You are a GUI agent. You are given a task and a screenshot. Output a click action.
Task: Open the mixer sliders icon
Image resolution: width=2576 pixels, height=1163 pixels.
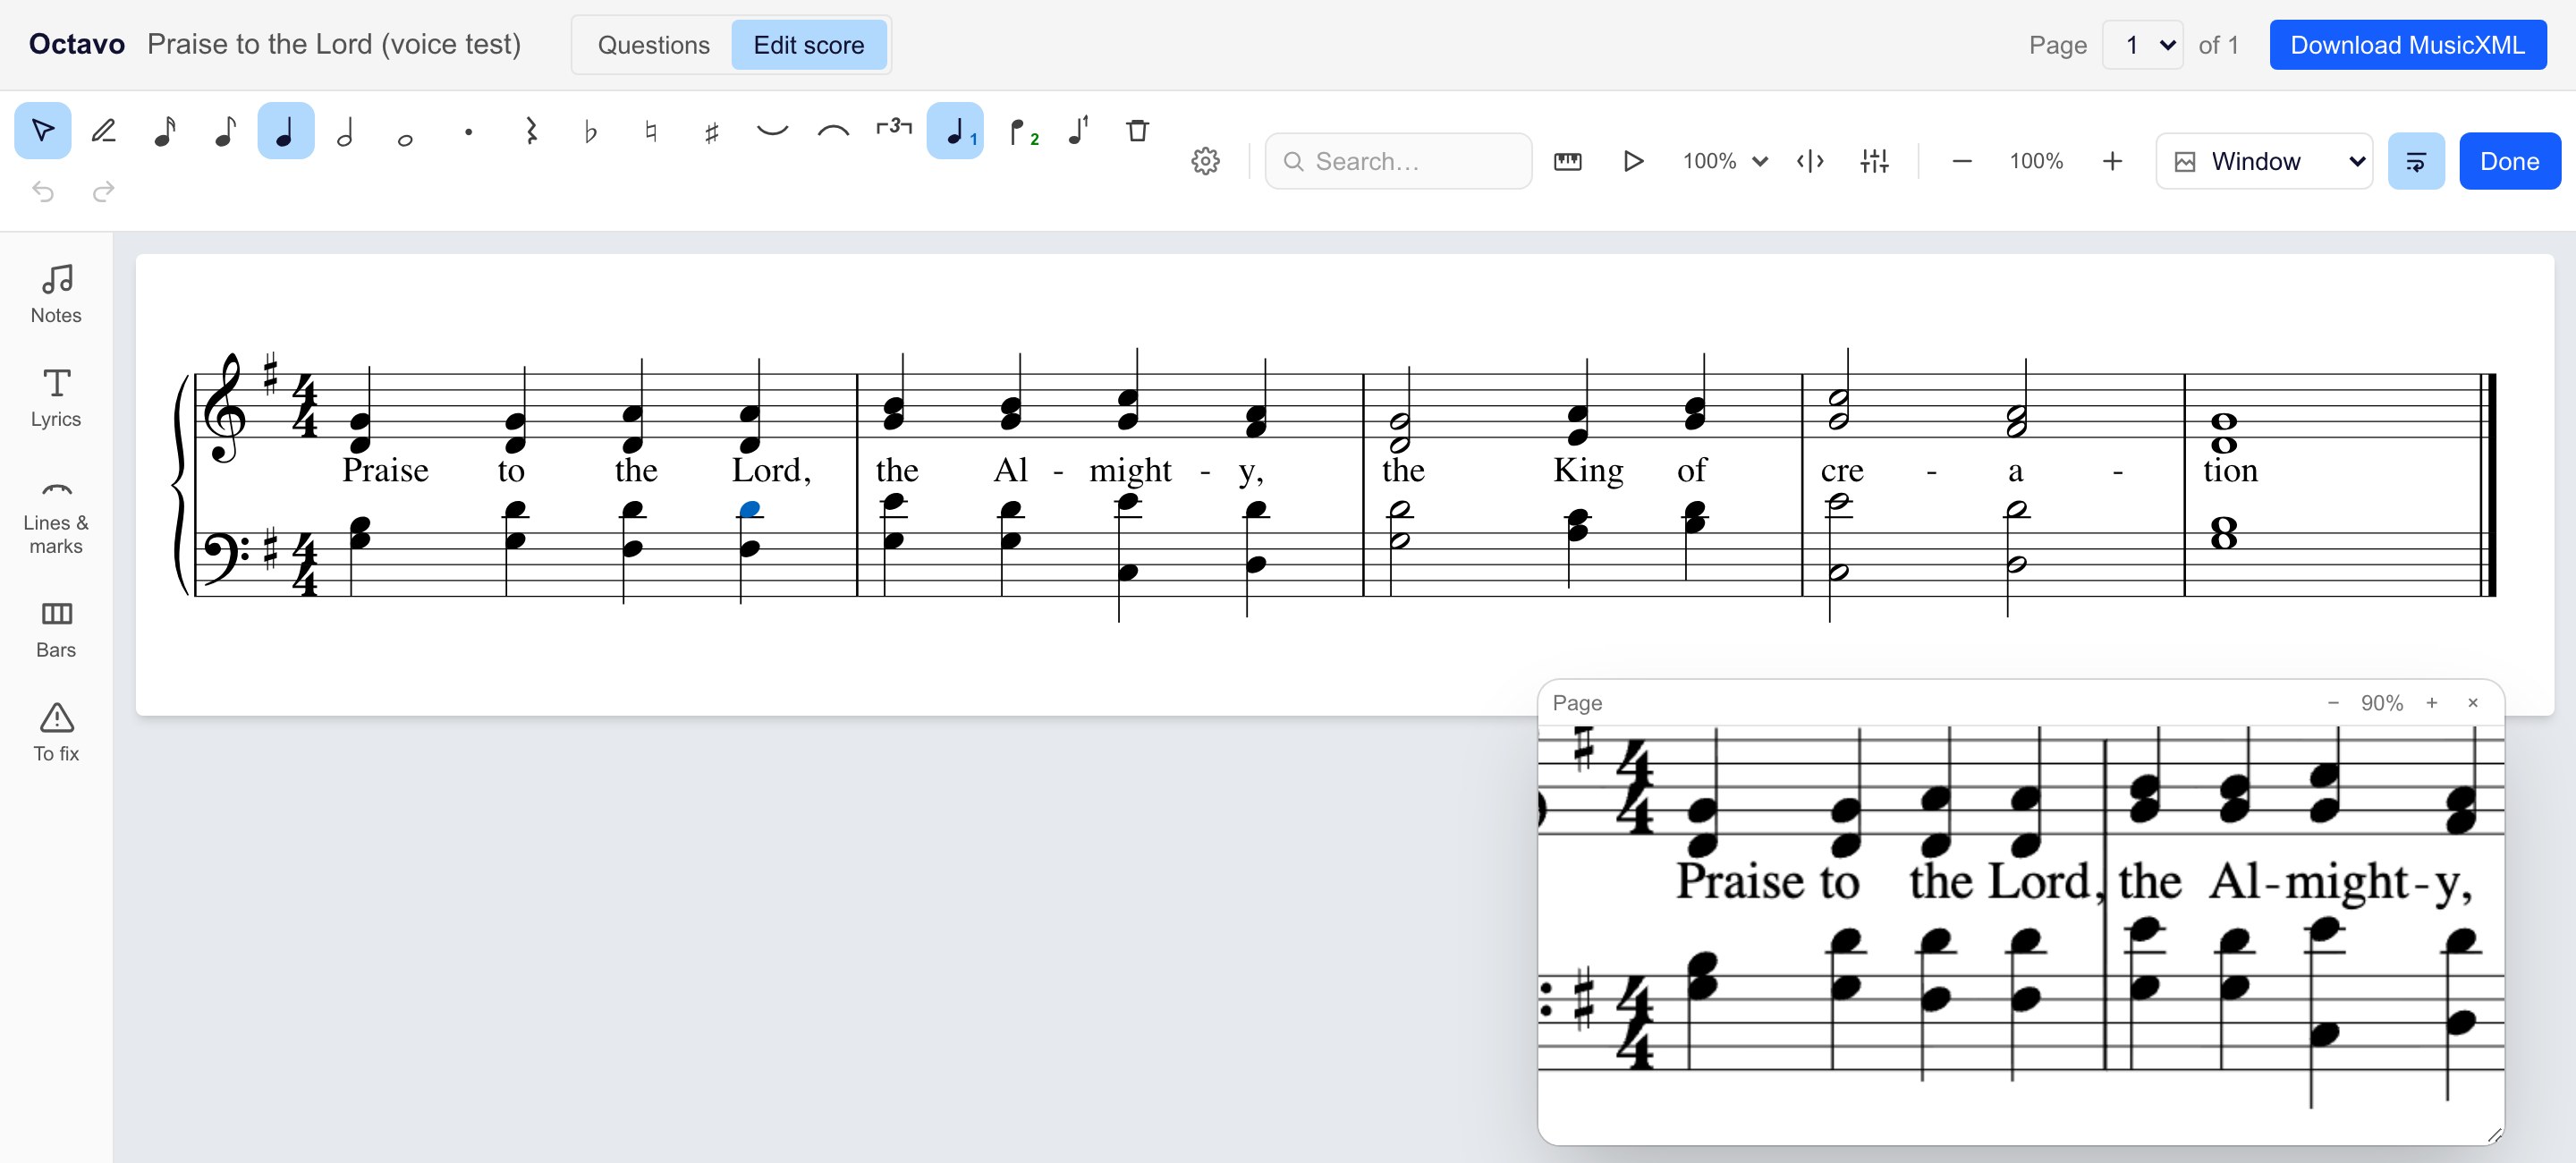[1874, 161]
